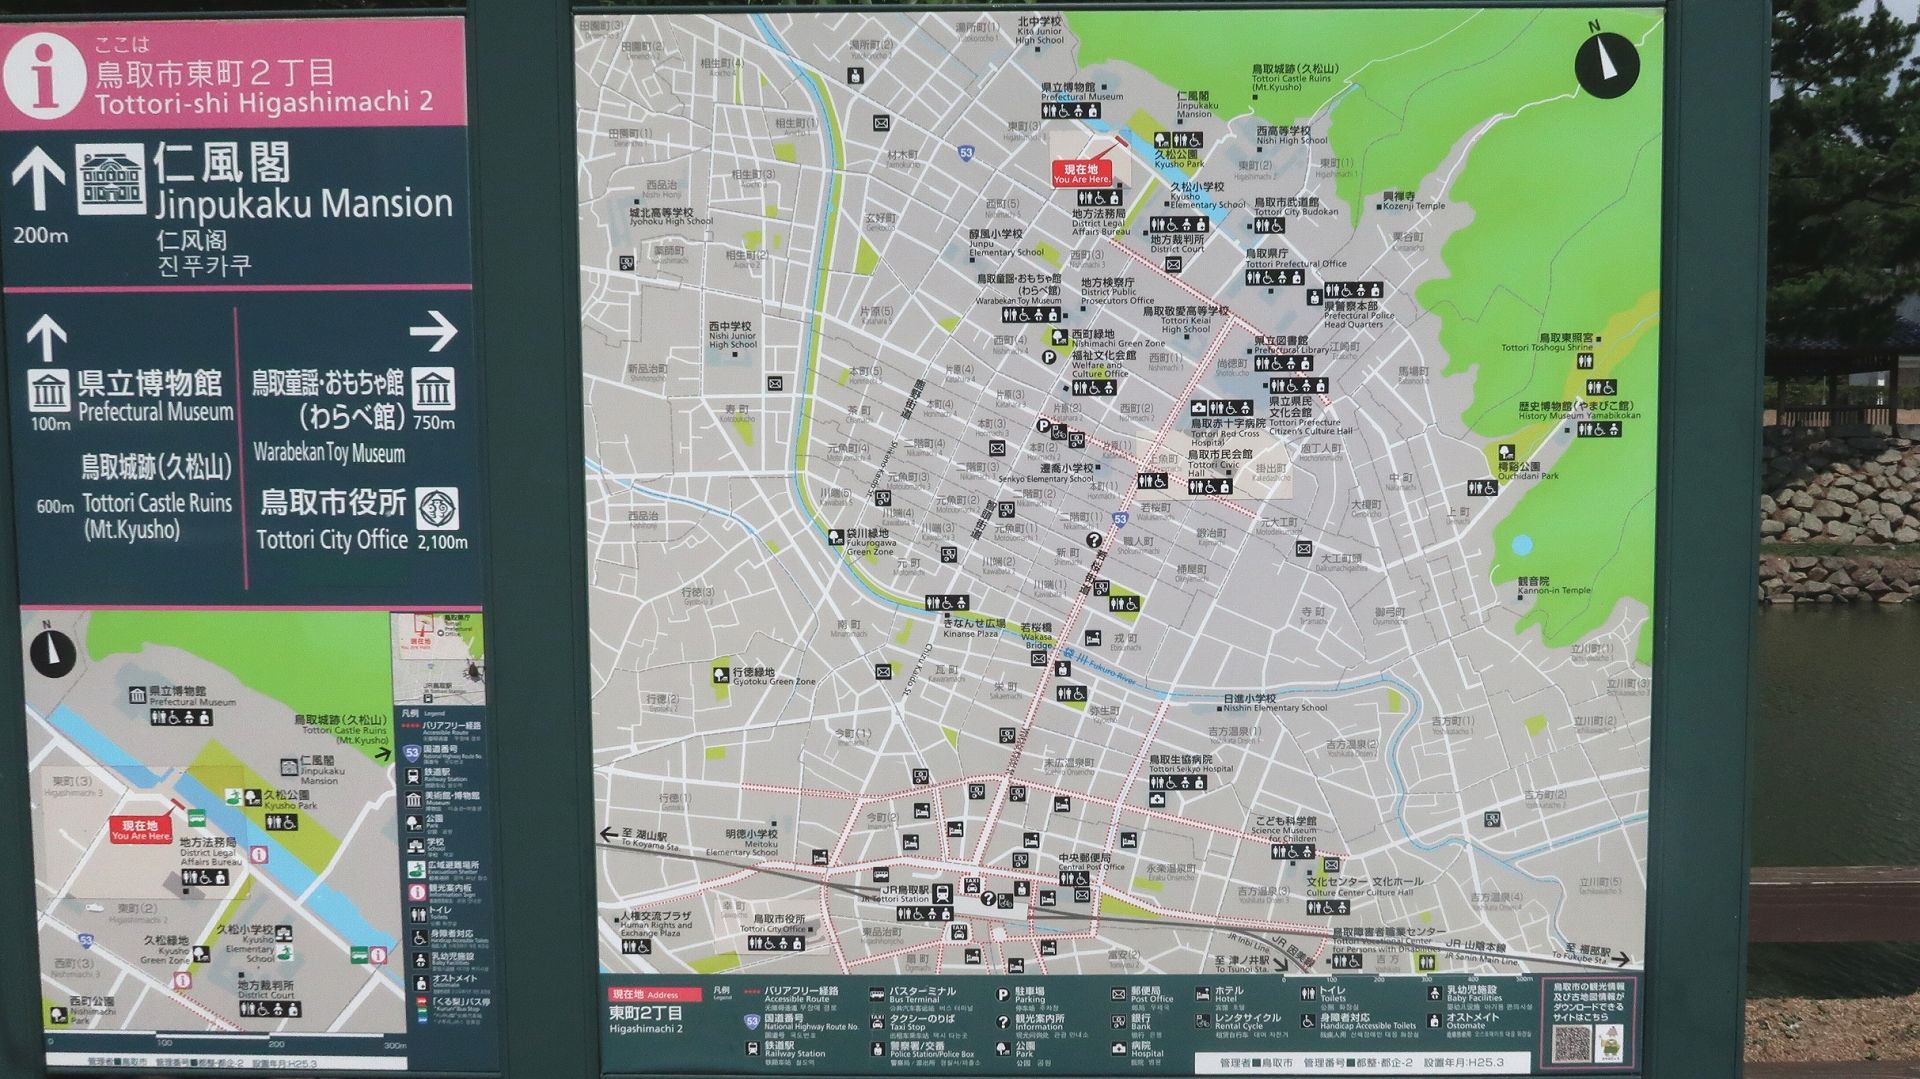Click 'Kyusho Green Zone' label on the inset map
Screen dimensions: 1920x1079
(164, 955)
